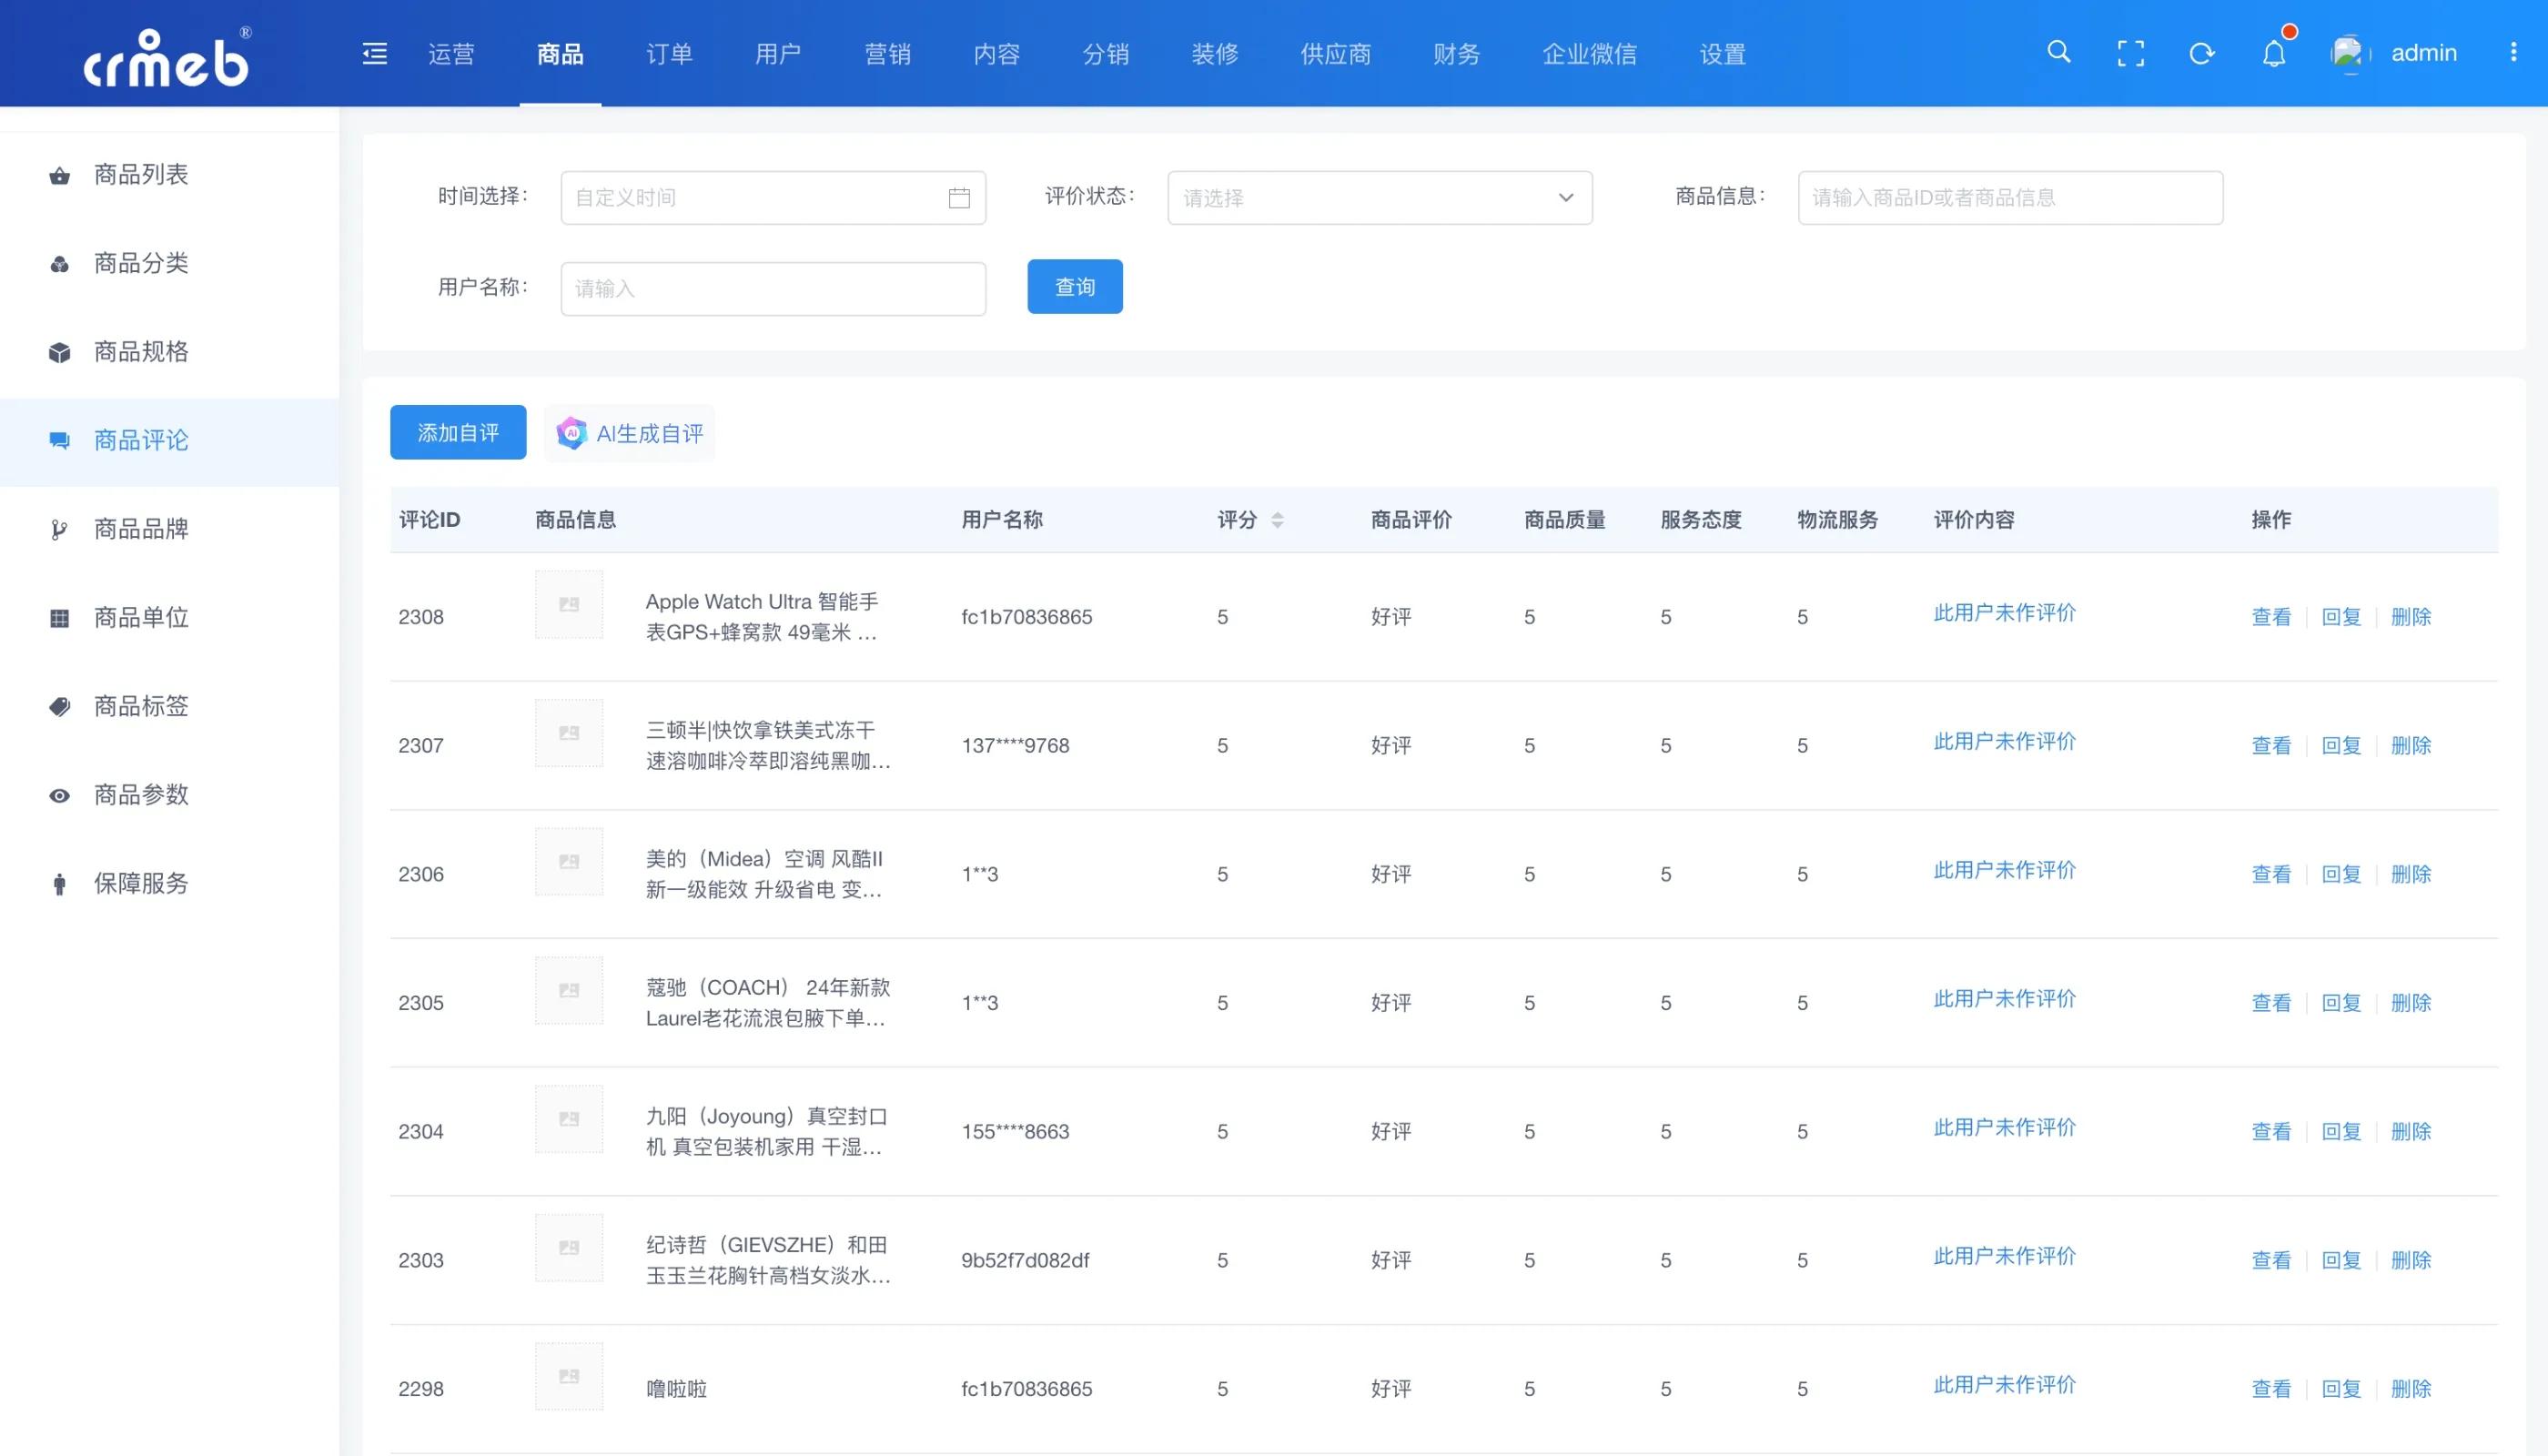Open 噜啦啦 product thumbnail
Image resolution: width=2548 pixels, height=1456 pixels.
(569, 1376)
